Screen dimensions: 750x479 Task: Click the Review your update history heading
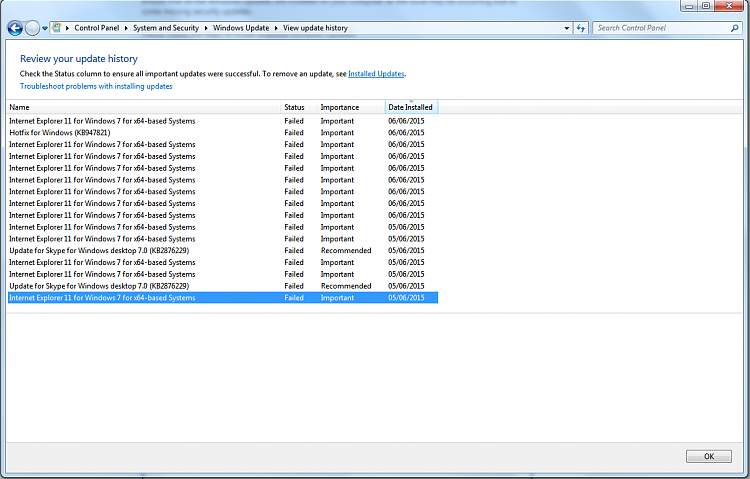[x=79, y=59]
